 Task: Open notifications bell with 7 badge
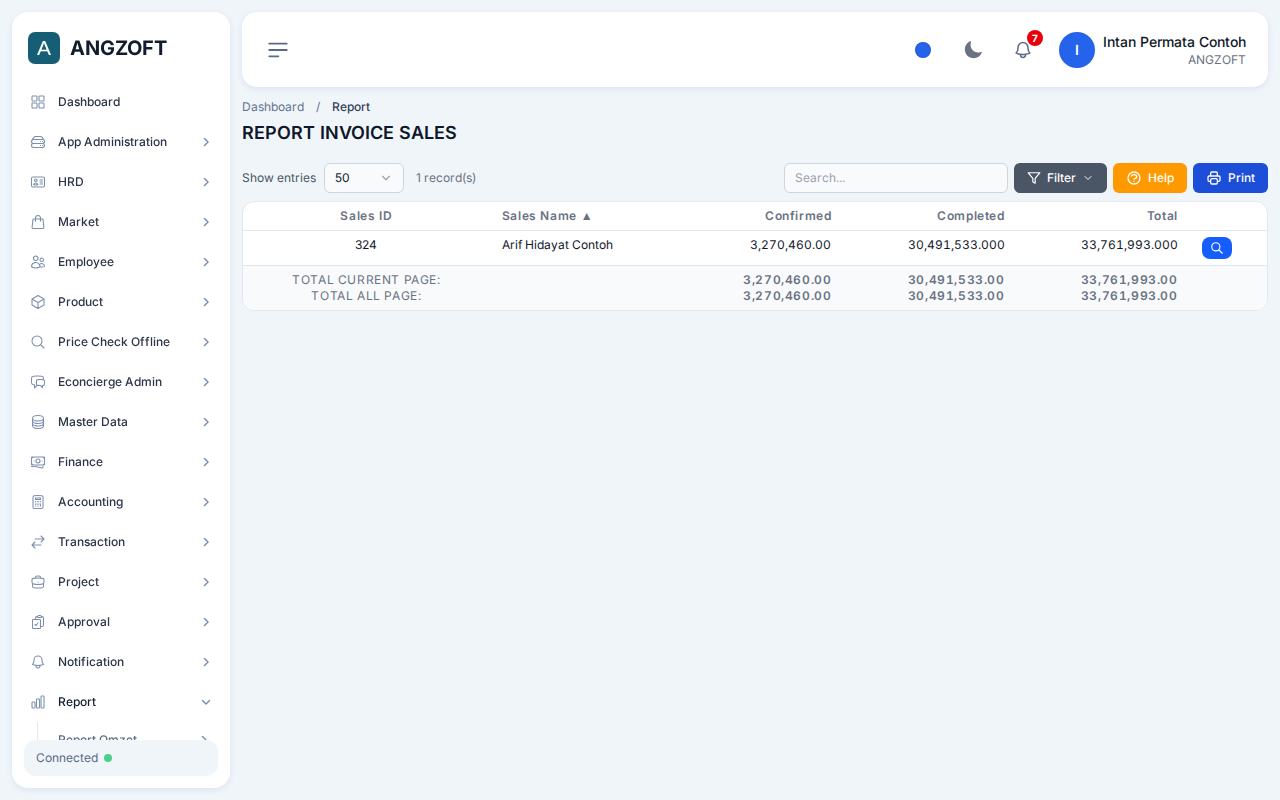pyautogui.click(x=1023, y=49)
